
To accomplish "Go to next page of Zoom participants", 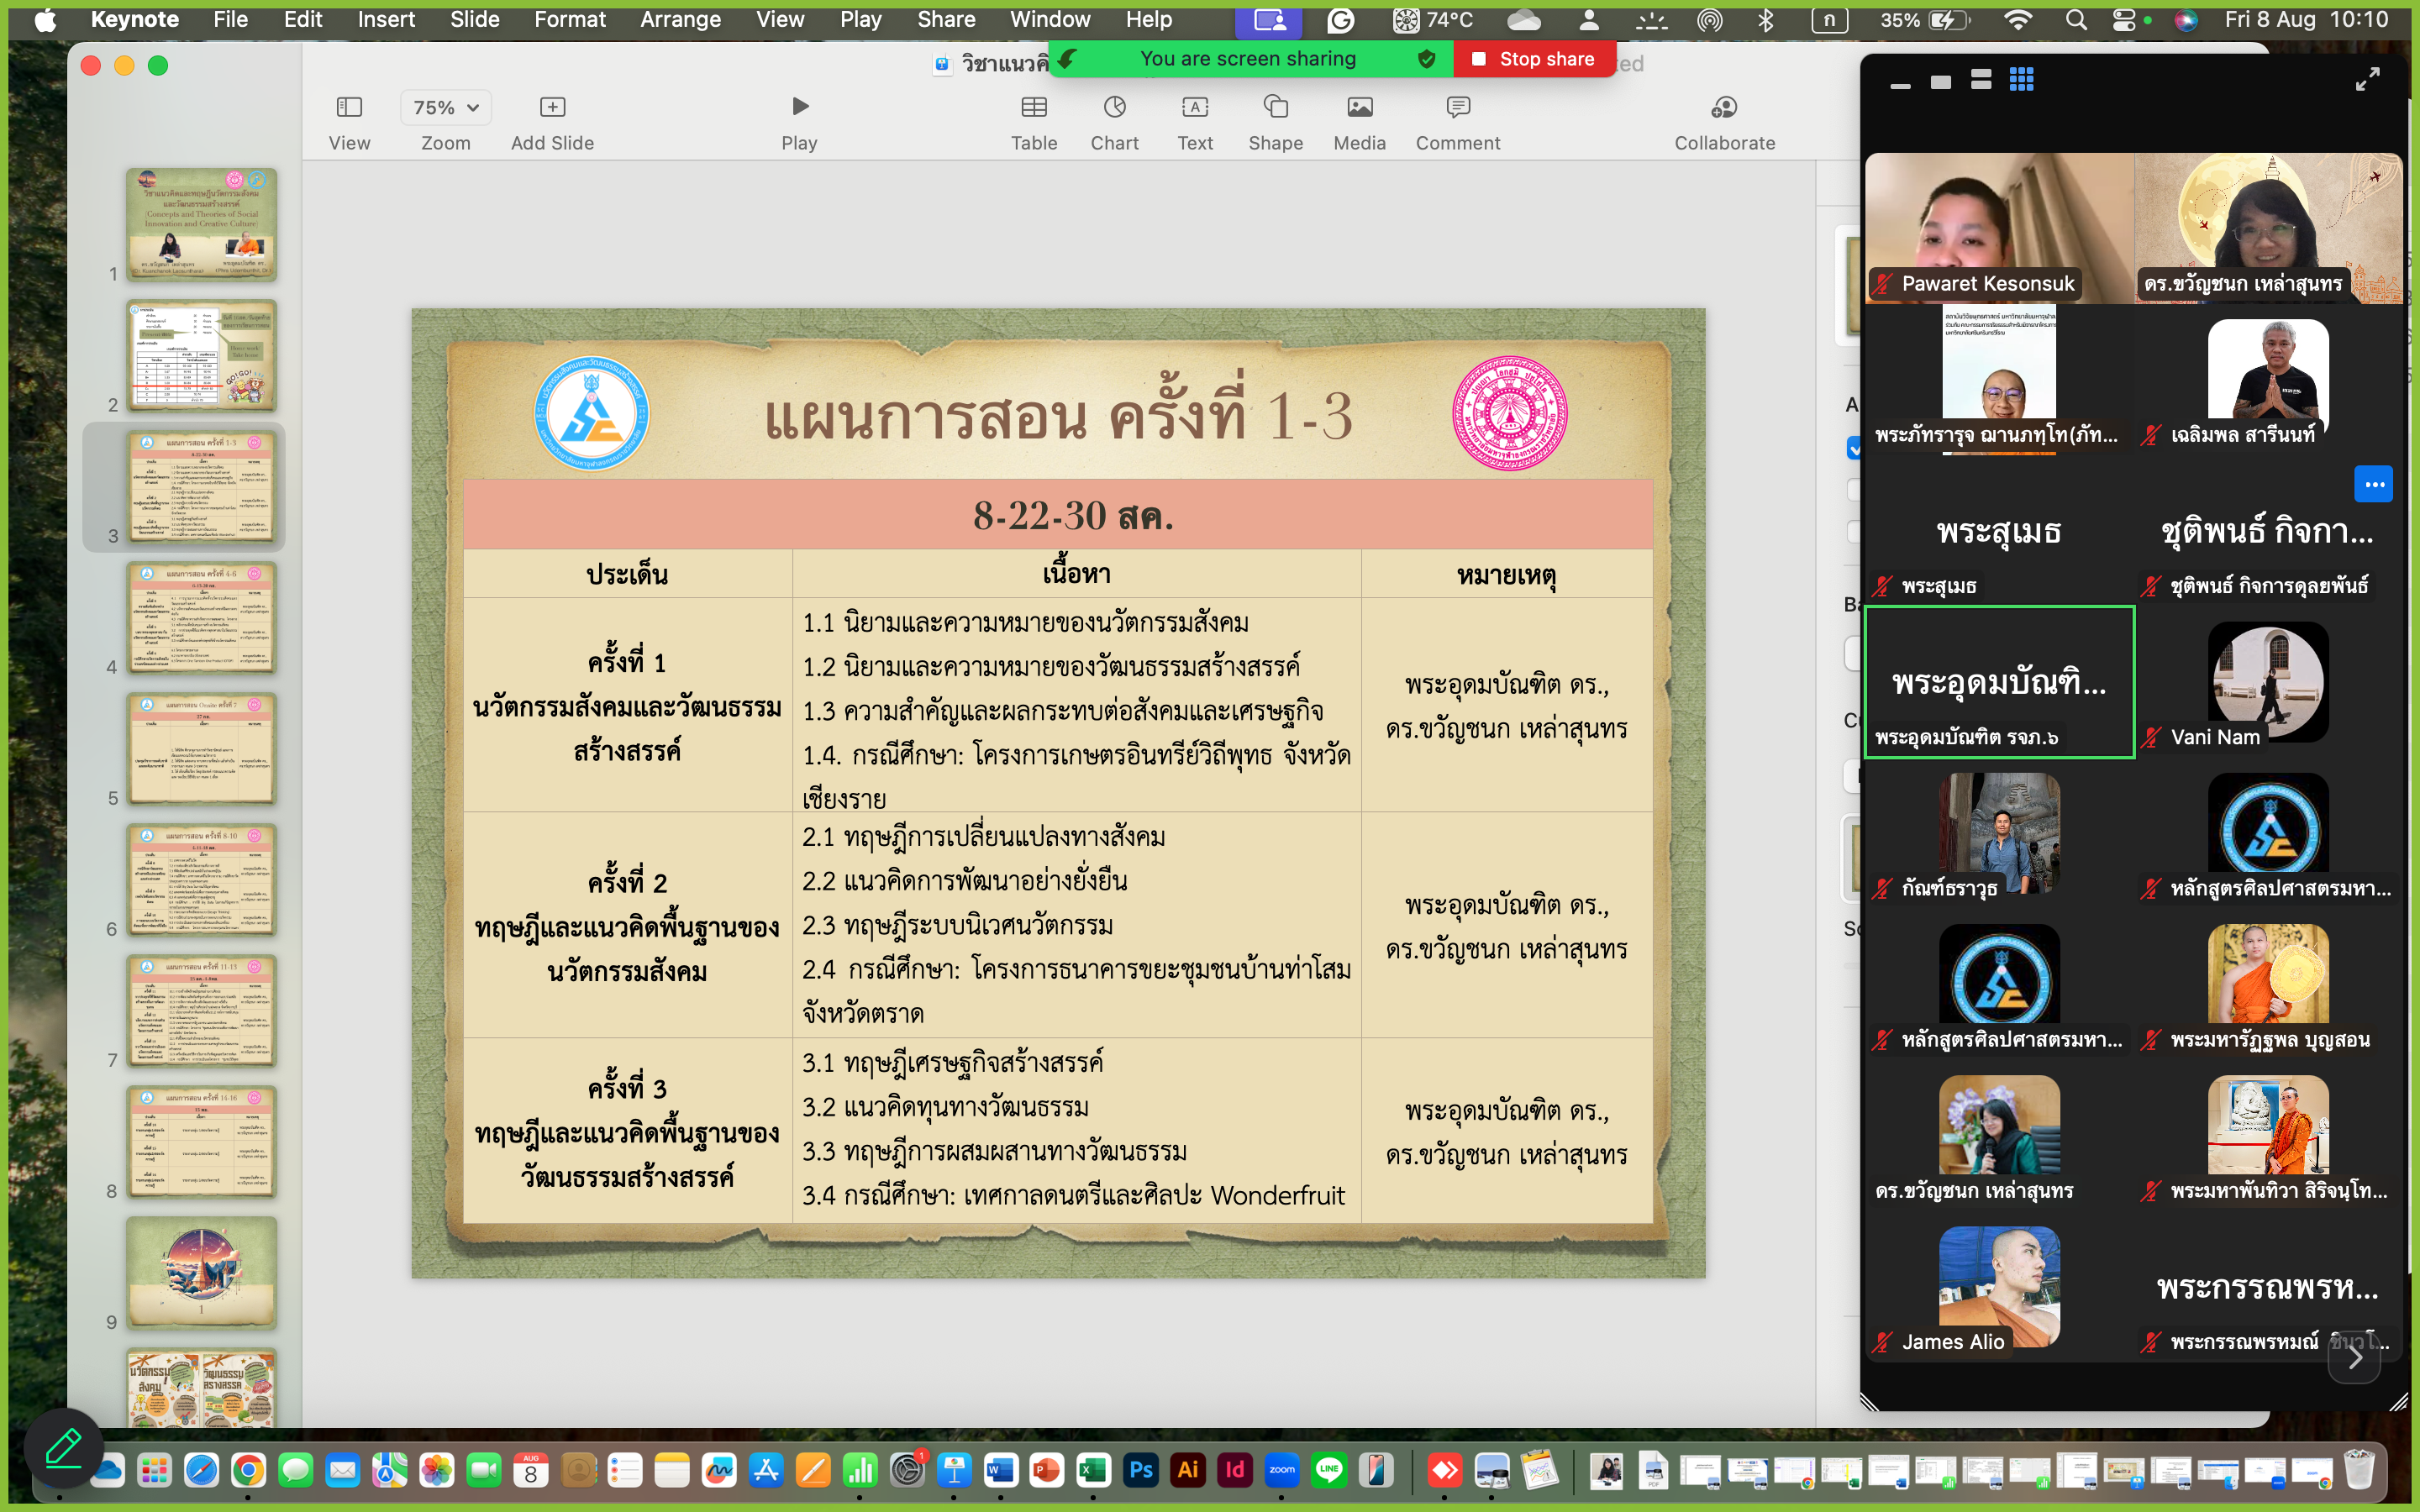I will (x=2355, y=1356).
